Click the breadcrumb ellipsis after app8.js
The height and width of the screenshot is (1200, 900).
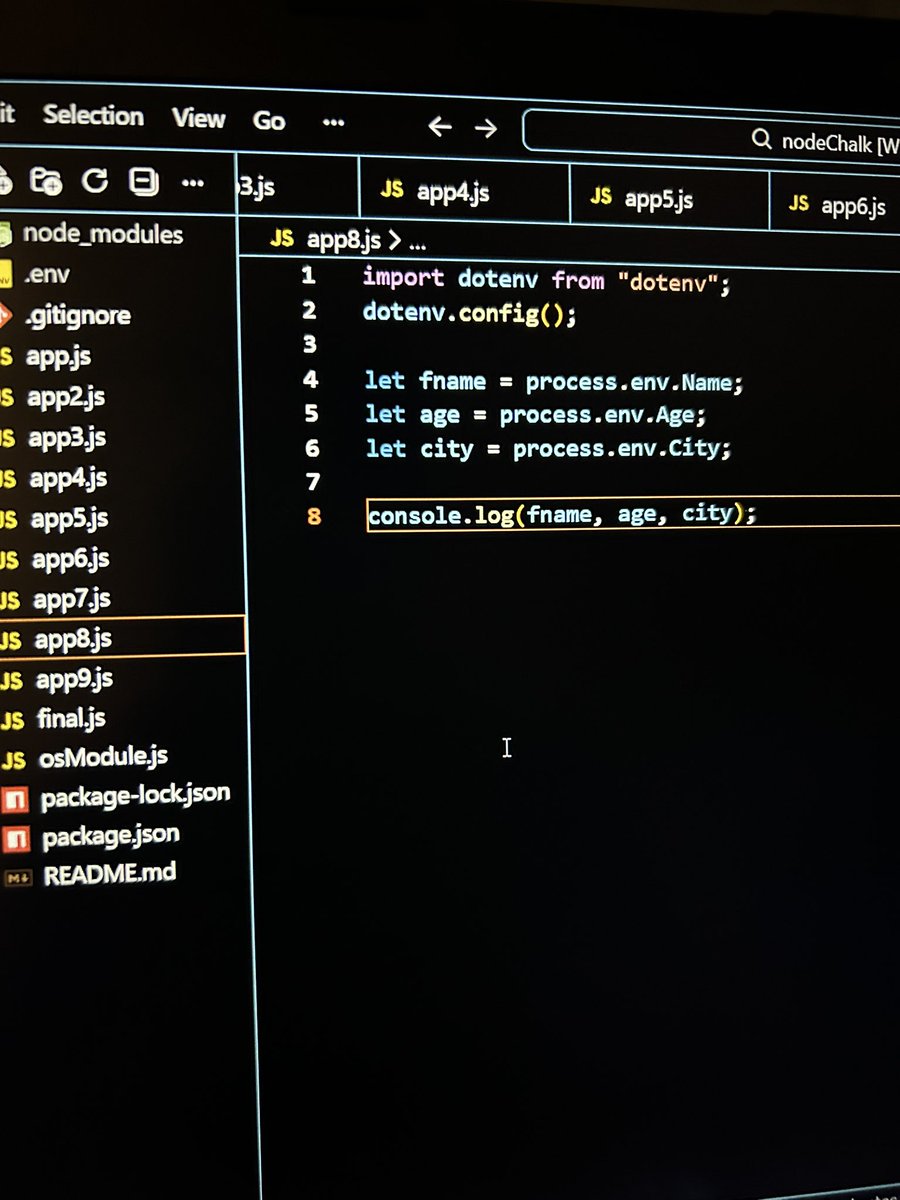pyautogui.click(x=418, y=243)
